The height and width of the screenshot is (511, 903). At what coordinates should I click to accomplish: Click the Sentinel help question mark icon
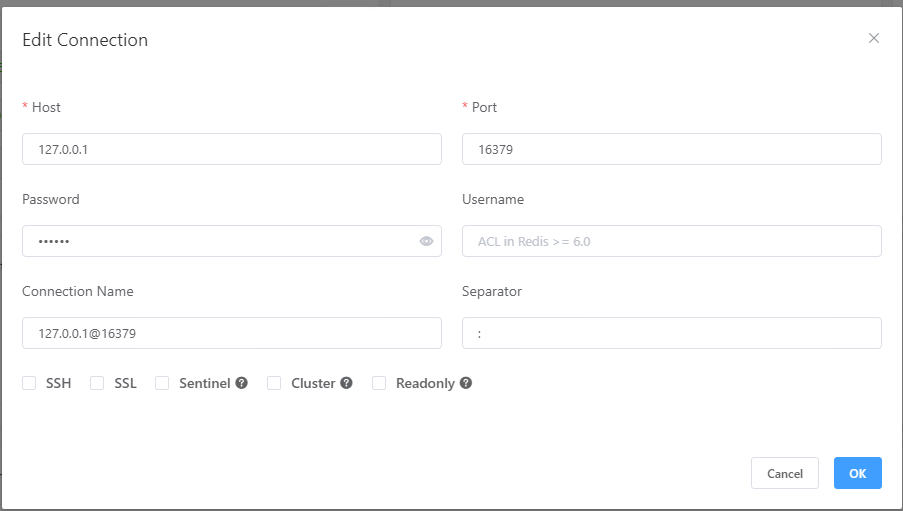click(241, 383)
